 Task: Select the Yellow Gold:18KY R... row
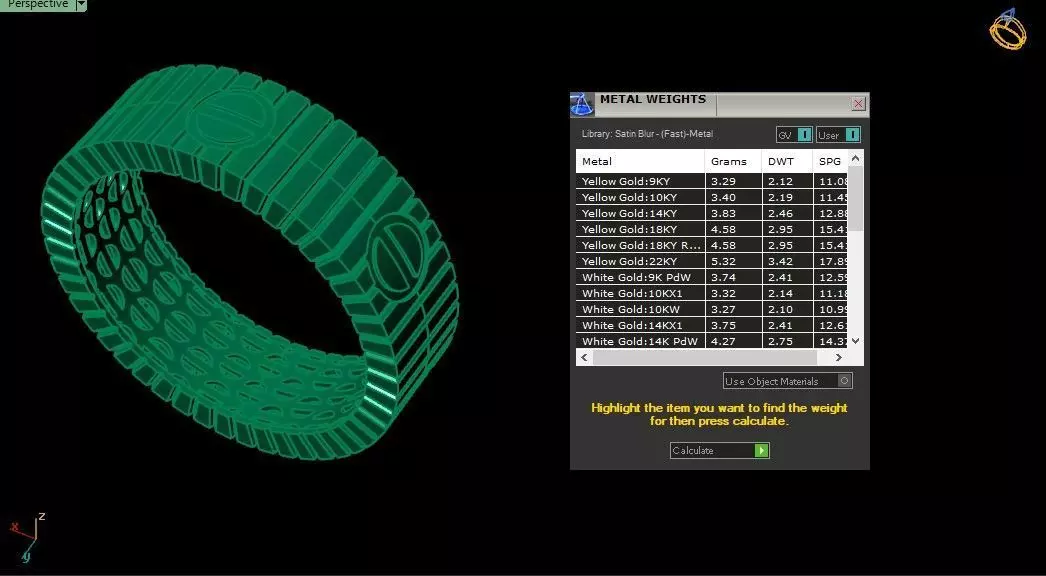click(x=712, y=245)
